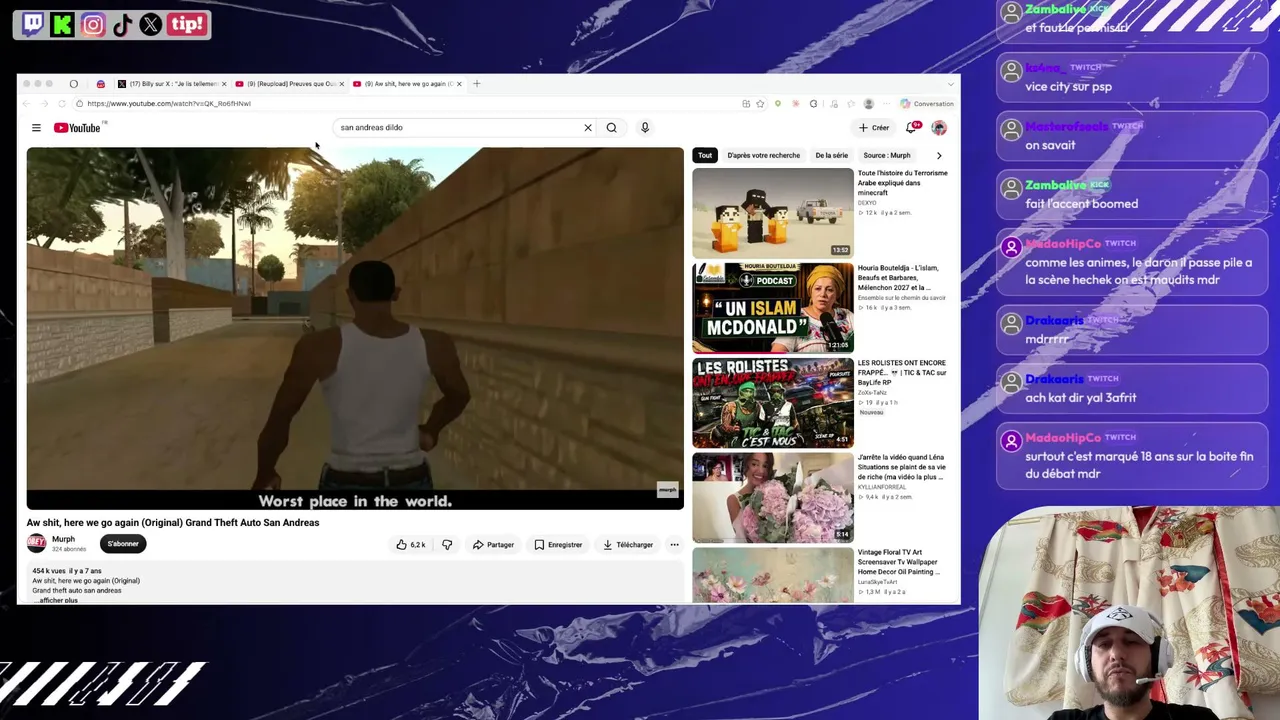Open the 'Les Rolistes' BayLife RP thumbnail

pyautogui.click(x=773, y=403)
